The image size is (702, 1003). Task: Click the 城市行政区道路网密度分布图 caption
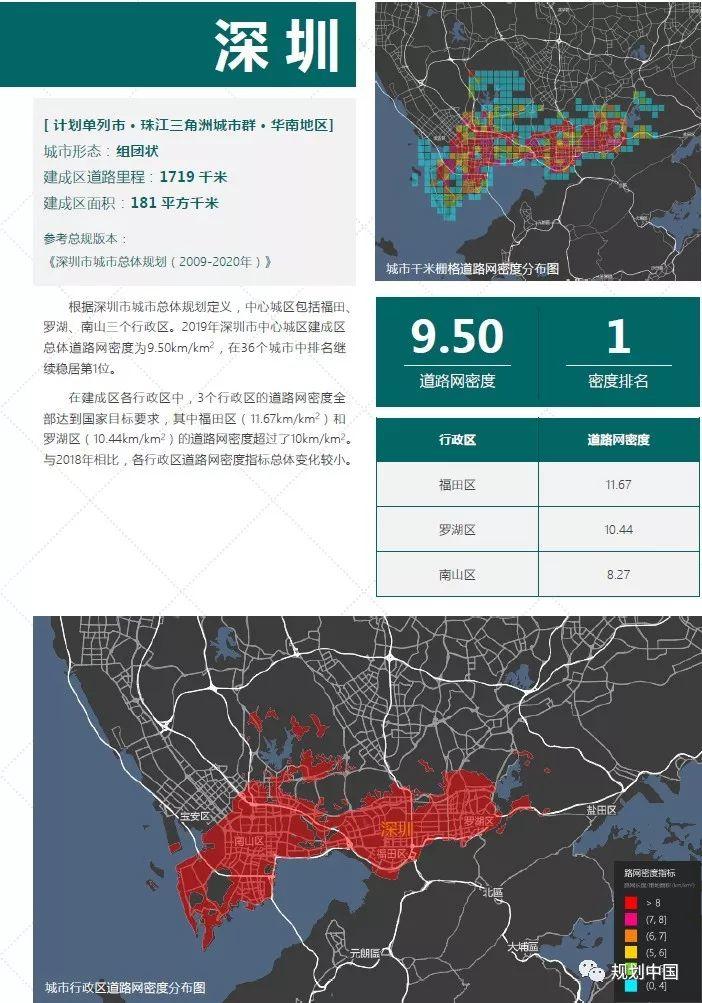click(x=125, y=988)
